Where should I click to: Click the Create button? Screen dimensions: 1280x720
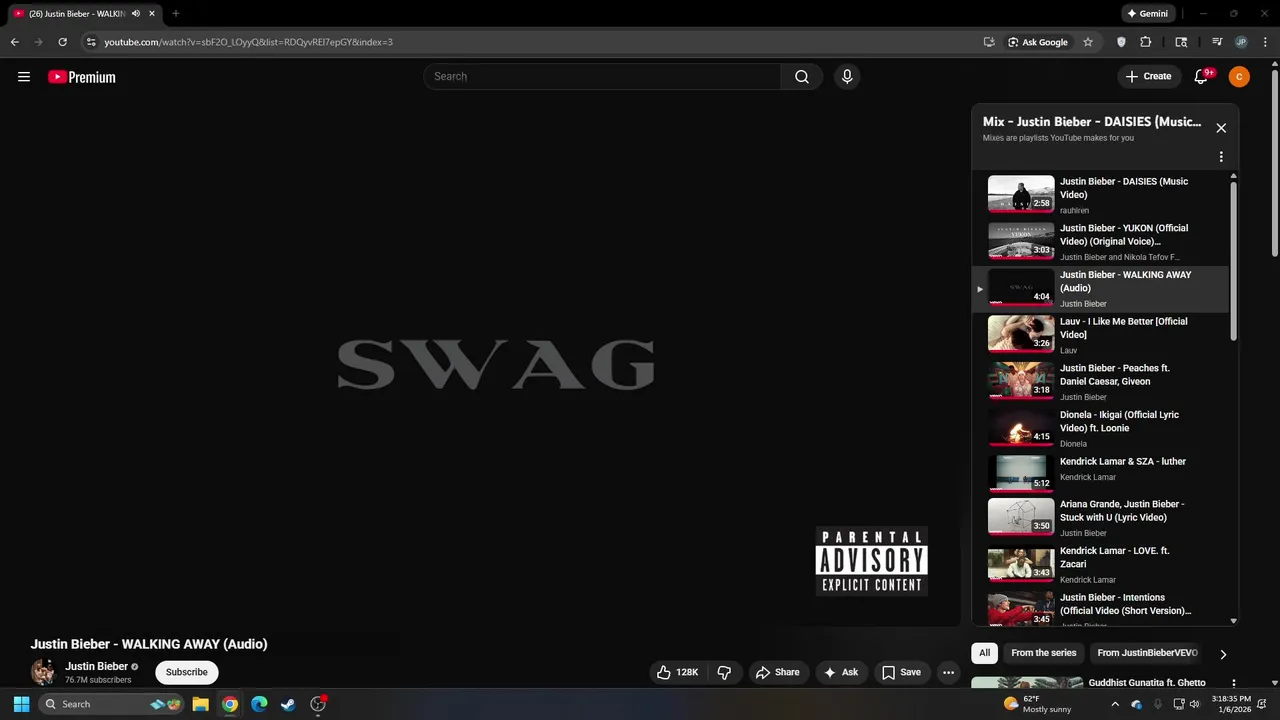1148,77
